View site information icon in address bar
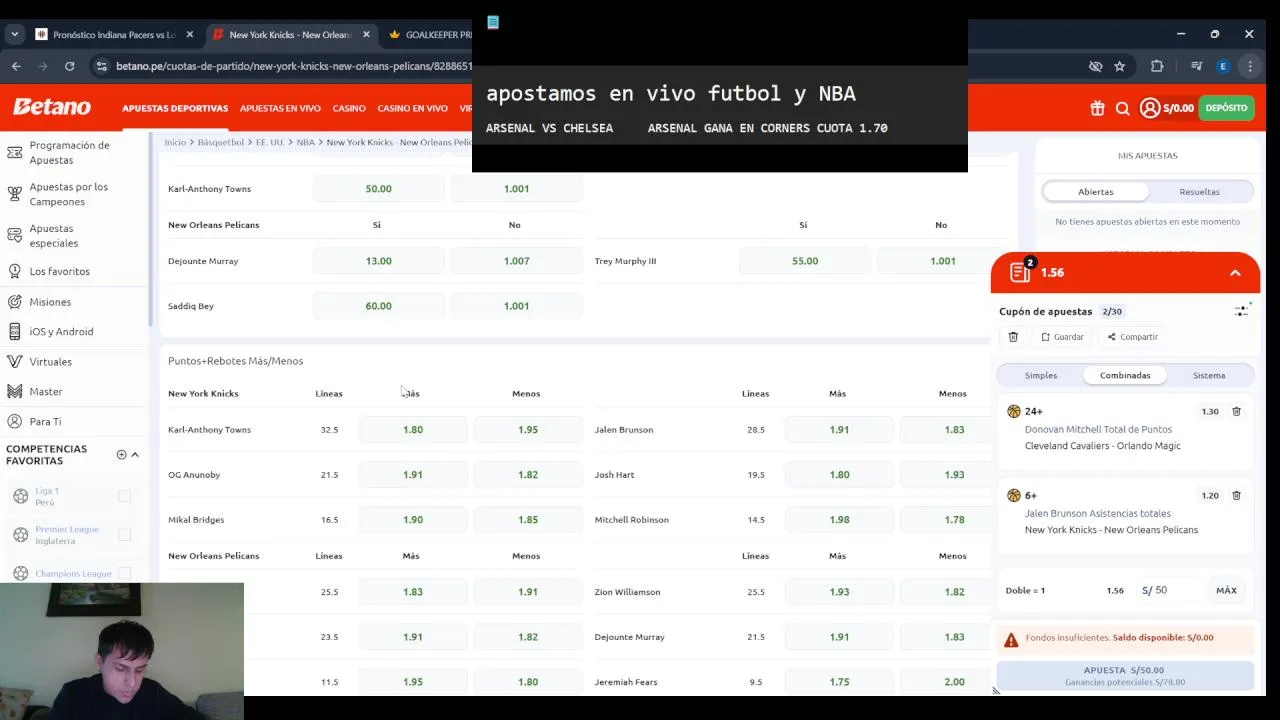The height and width of the screenshot is (720, 1280). point(100,66)
